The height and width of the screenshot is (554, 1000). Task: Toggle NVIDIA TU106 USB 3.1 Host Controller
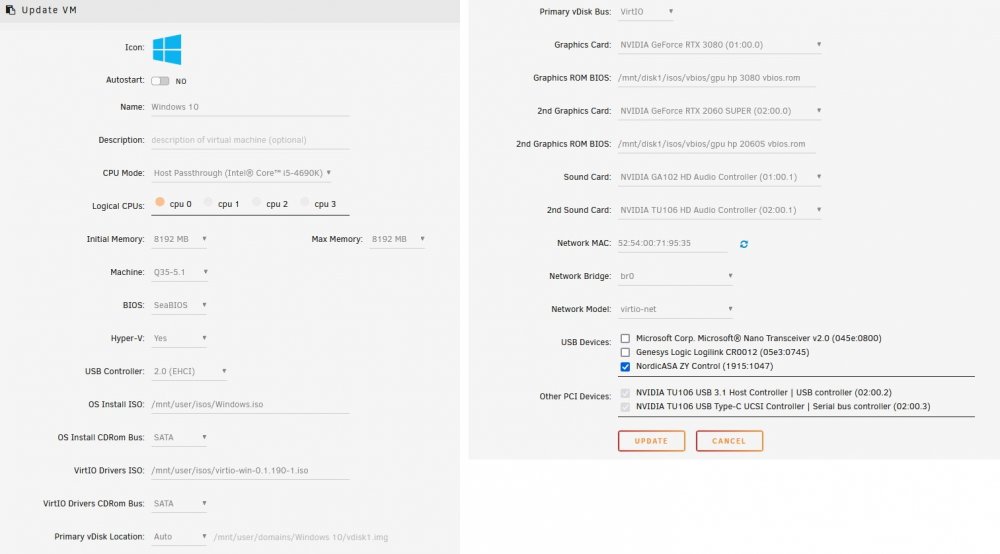[x=625, y=393]
